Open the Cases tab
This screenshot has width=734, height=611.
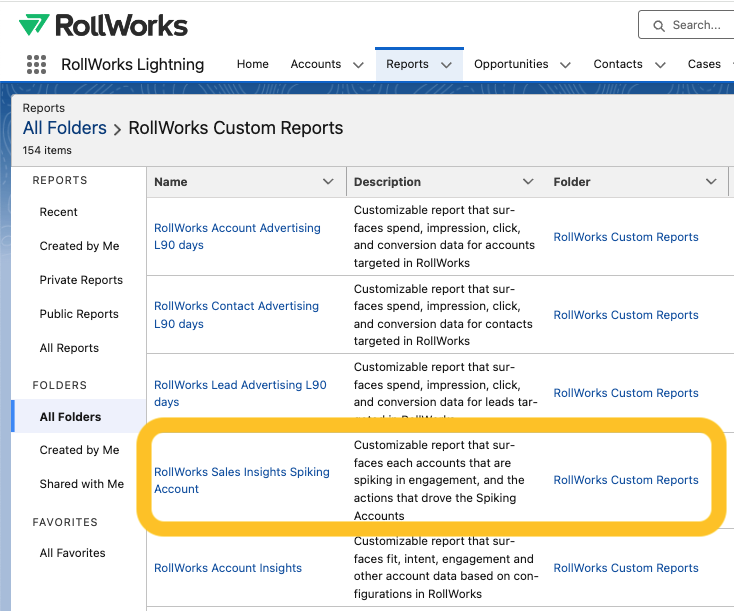pyautogui.click(x=704, y=64)
